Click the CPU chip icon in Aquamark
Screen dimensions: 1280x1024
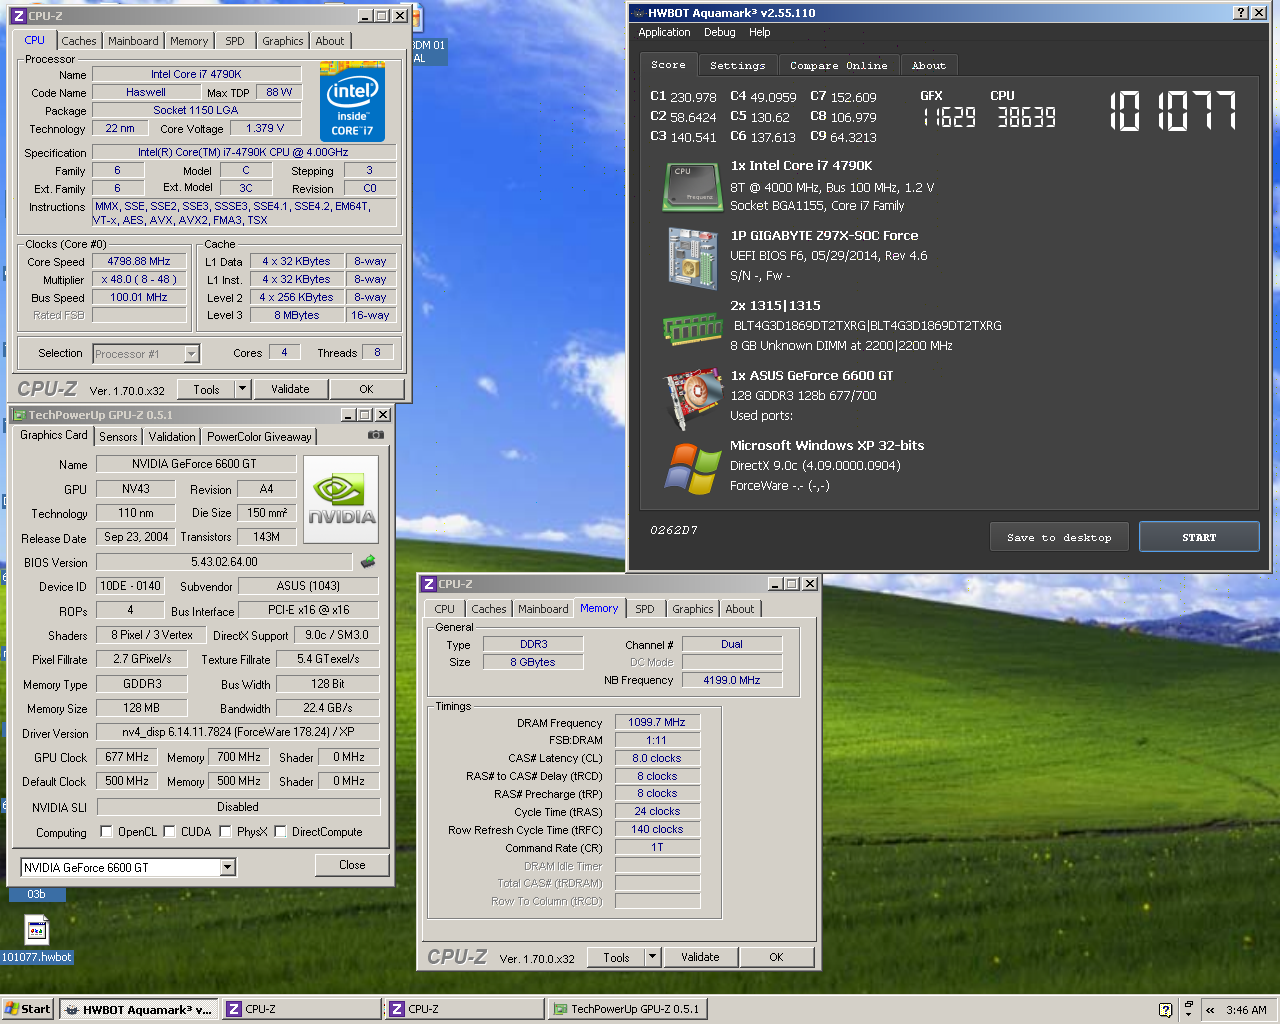[x=692, y=187]
